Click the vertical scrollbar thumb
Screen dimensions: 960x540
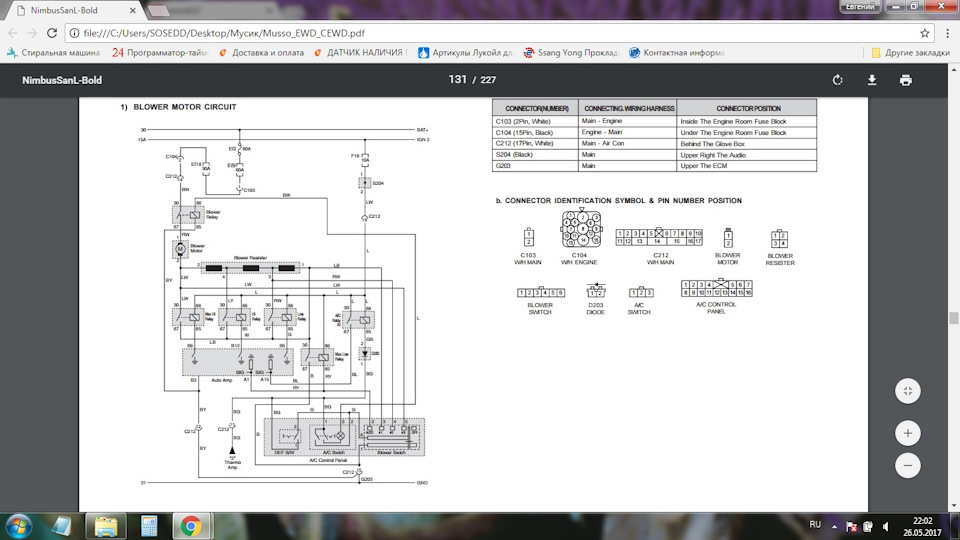pyautogui.click(x=953, y=318)
